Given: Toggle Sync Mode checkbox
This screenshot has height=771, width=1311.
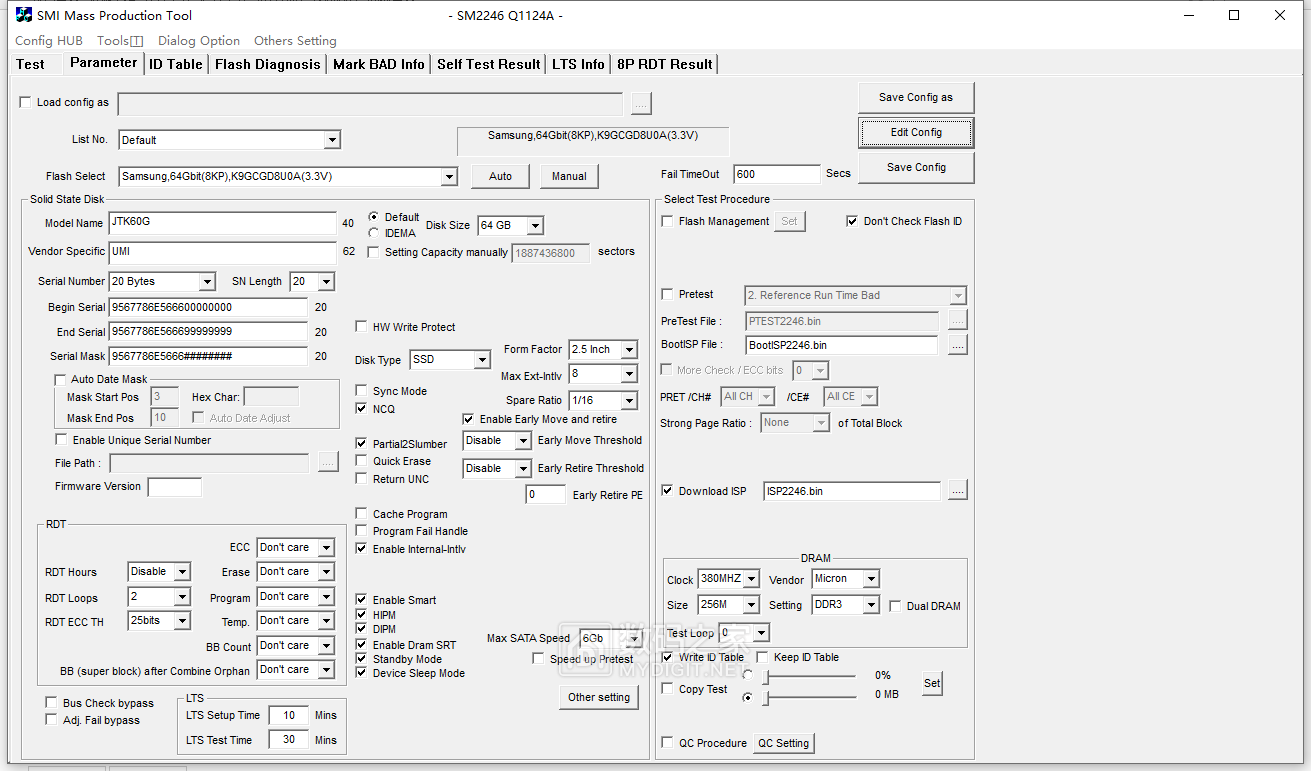Looking at the screenshot, I should 362,391.
